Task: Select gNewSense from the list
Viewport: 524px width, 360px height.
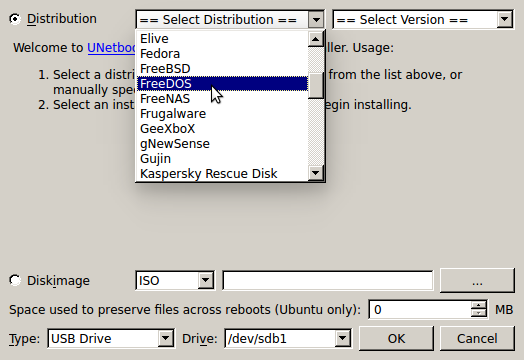Action: click(222, 144)
